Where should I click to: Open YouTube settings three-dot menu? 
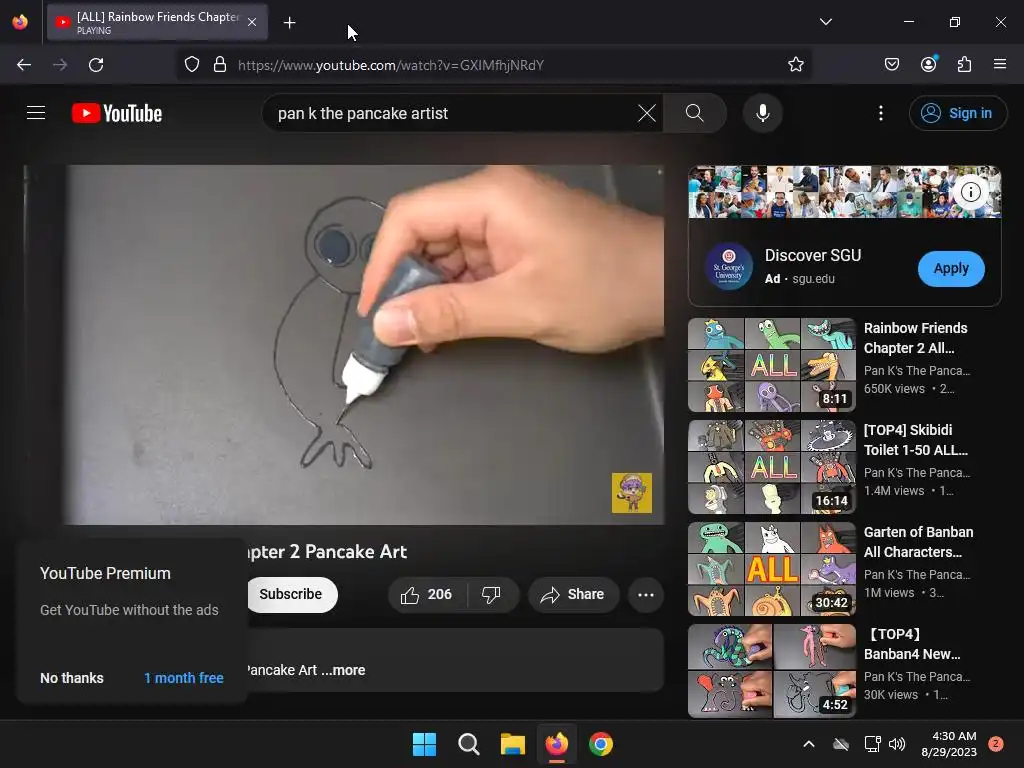point(880,113)
